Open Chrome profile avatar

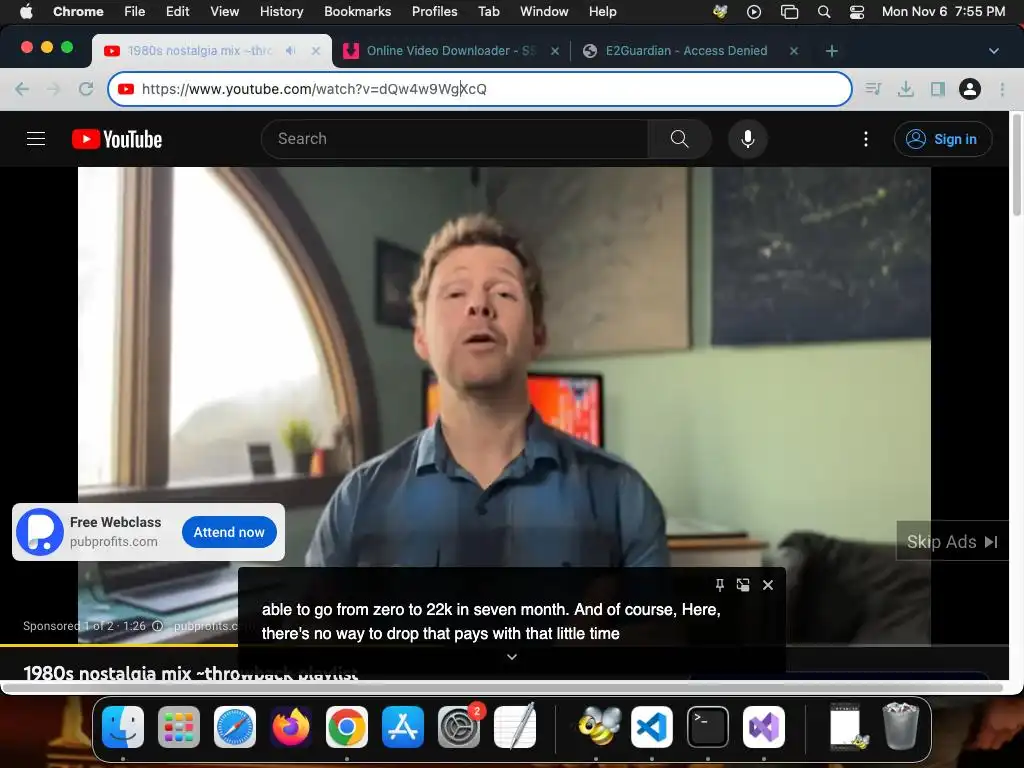click(970, 89)
